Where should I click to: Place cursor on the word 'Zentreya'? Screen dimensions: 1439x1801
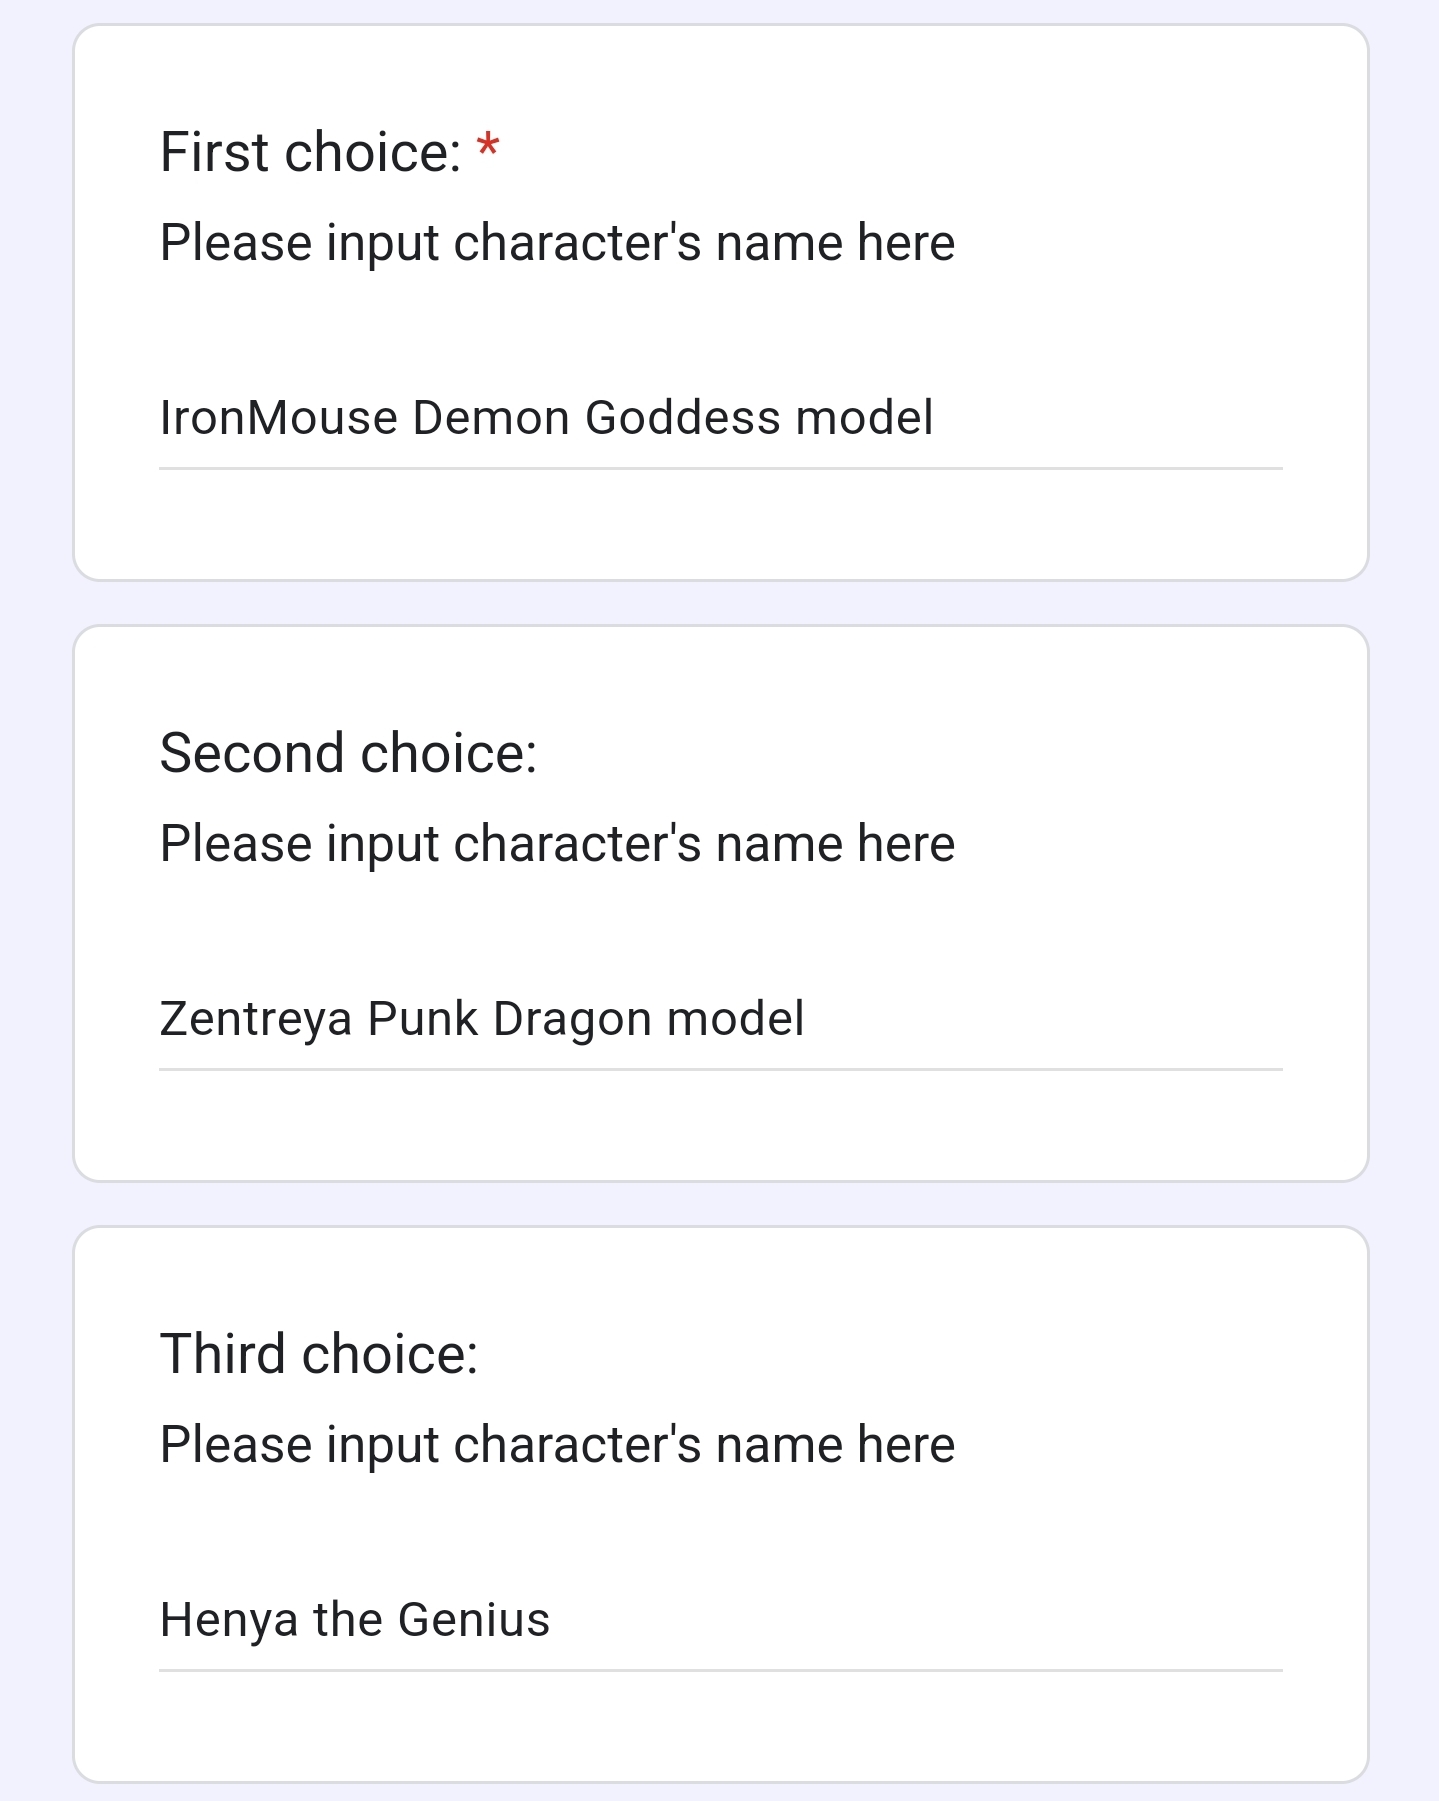(x=256, y=1020)
